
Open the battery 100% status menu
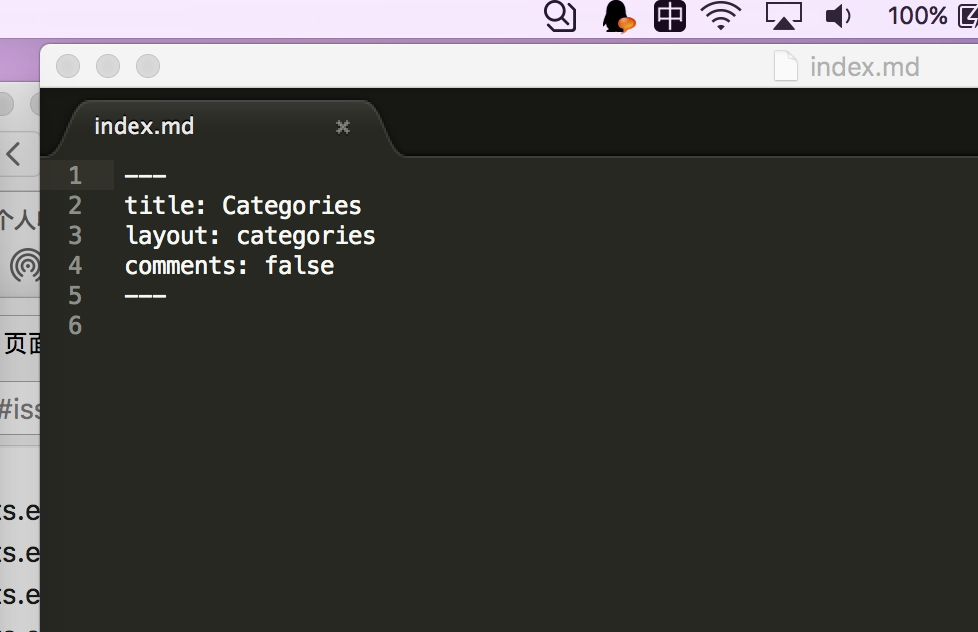917,16
